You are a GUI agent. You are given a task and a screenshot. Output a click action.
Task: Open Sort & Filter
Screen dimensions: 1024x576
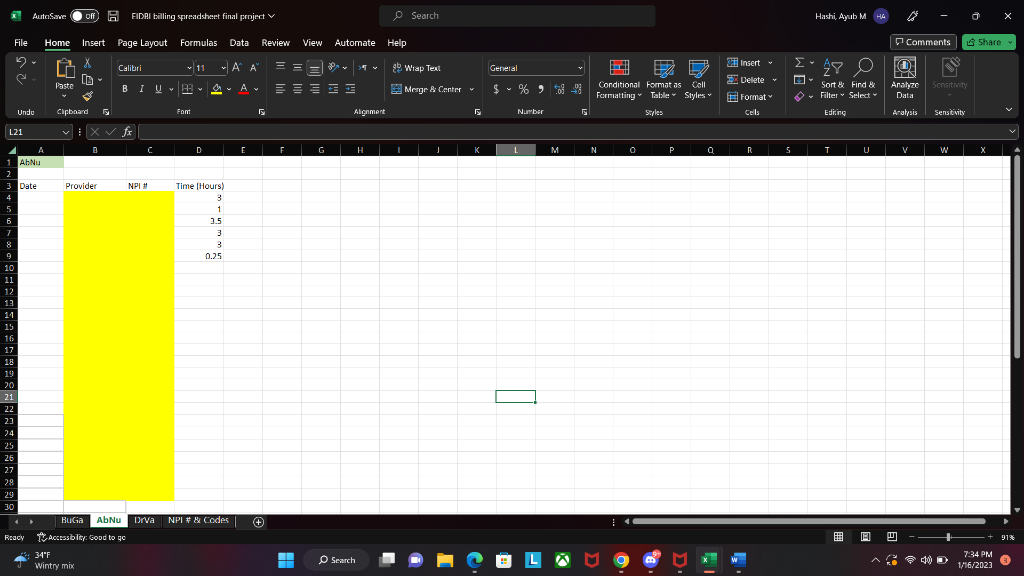click(x=833, y=79)
